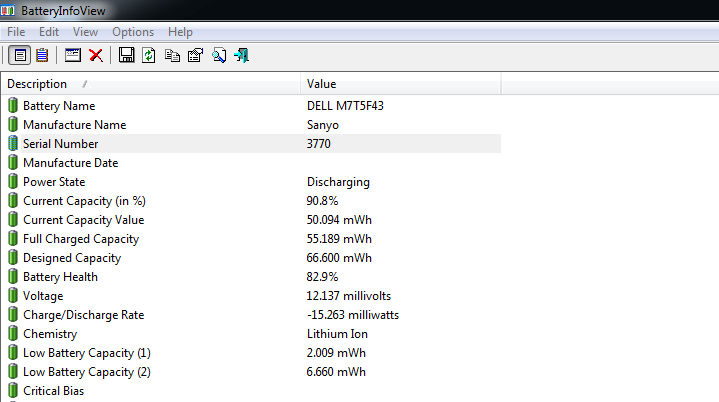This screenshot has height=402, width=719.
Task: Open the HTML report window icon
Action: coord(72,55)
